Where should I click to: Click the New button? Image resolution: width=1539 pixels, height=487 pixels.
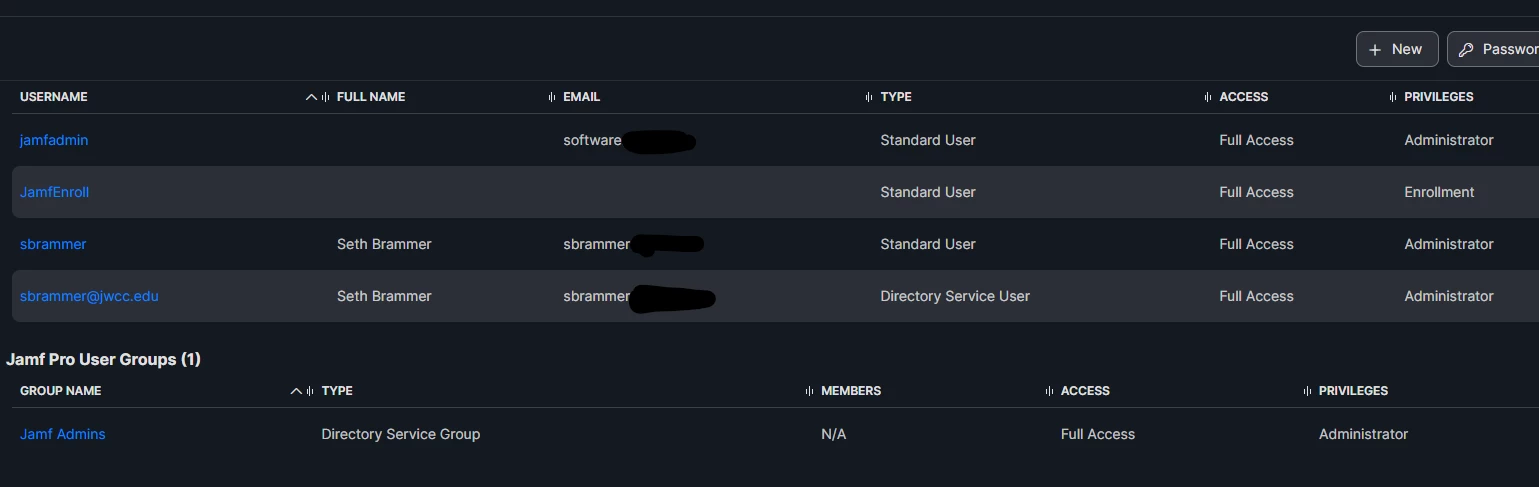pos(1396,49)
